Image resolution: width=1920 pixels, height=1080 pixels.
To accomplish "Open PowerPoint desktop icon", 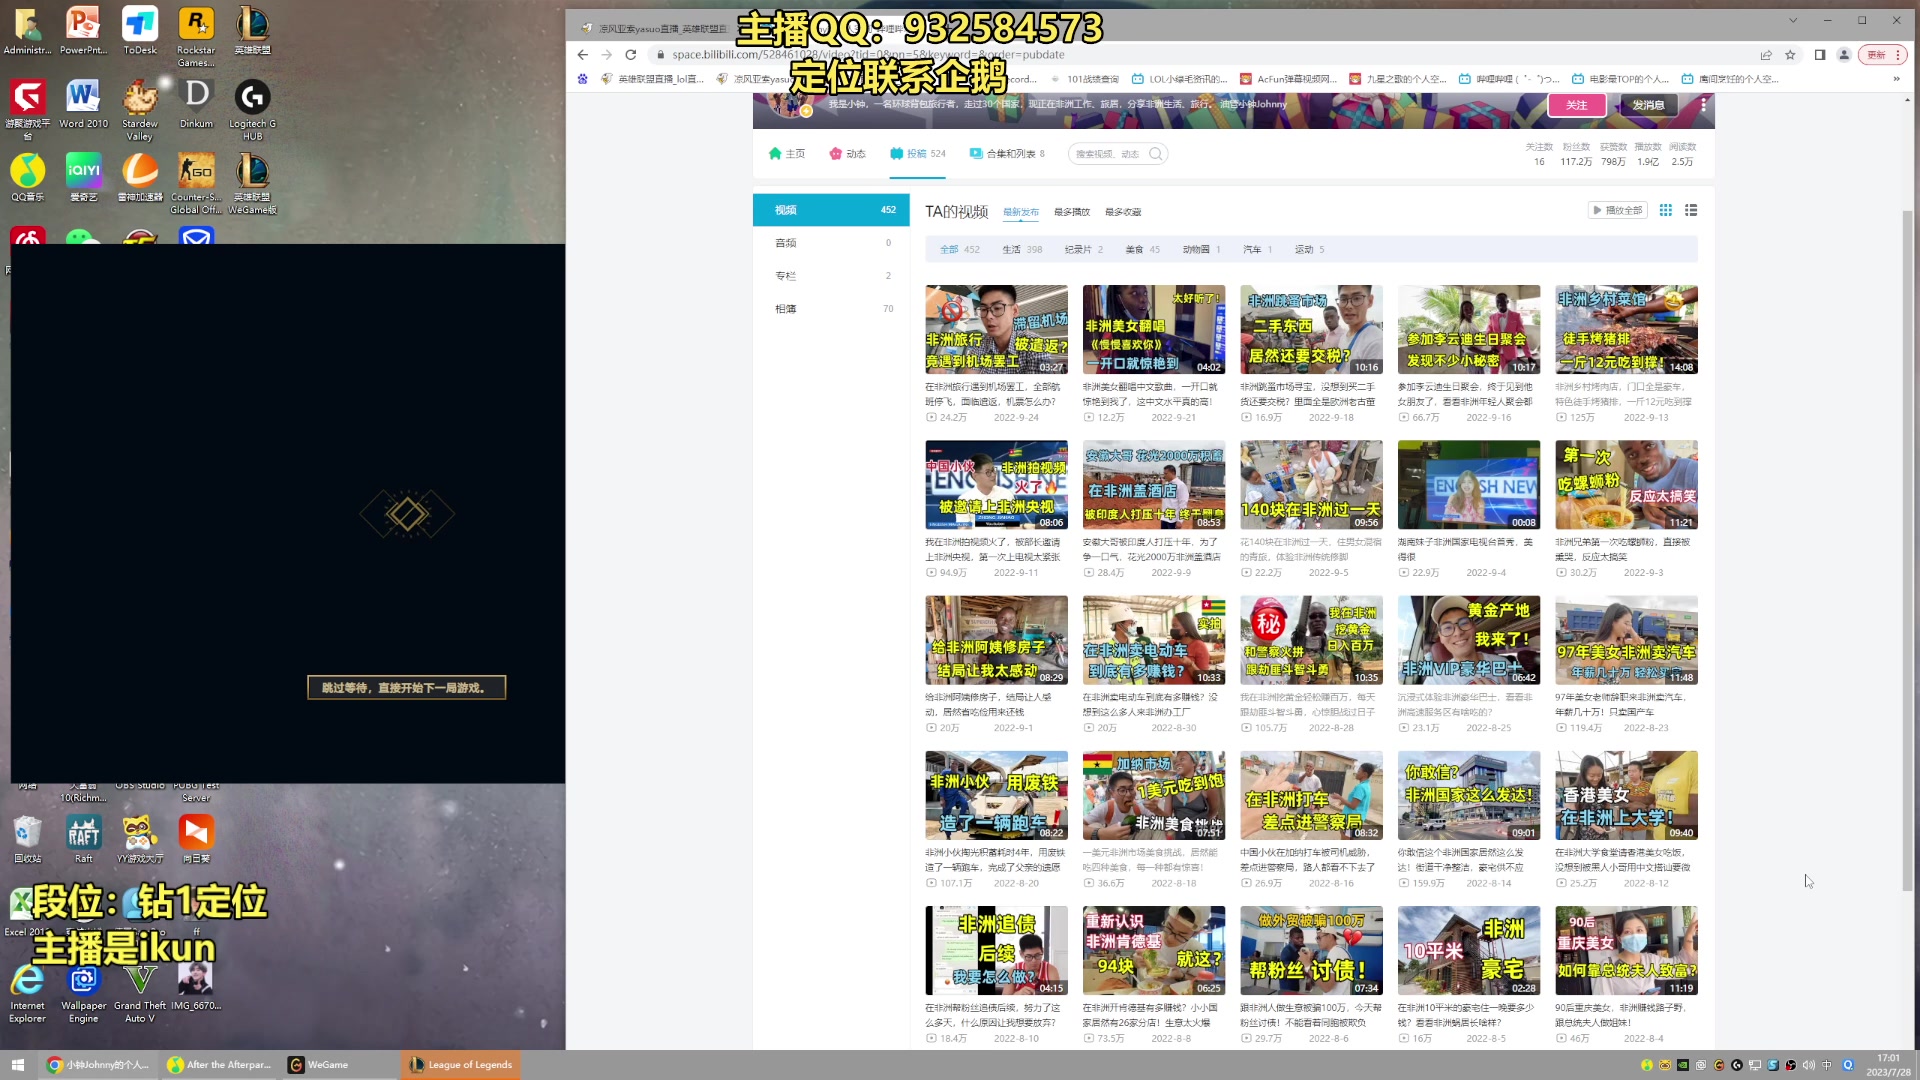I will tap(83, 31).
